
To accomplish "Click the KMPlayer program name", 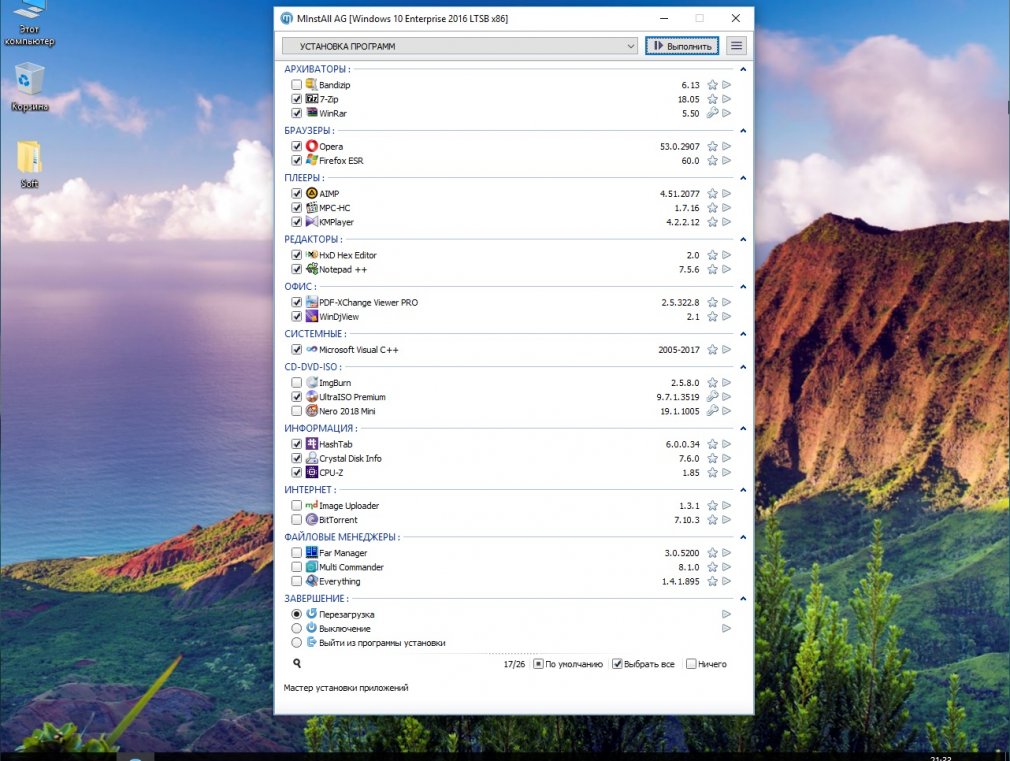I will pos(336,222).
